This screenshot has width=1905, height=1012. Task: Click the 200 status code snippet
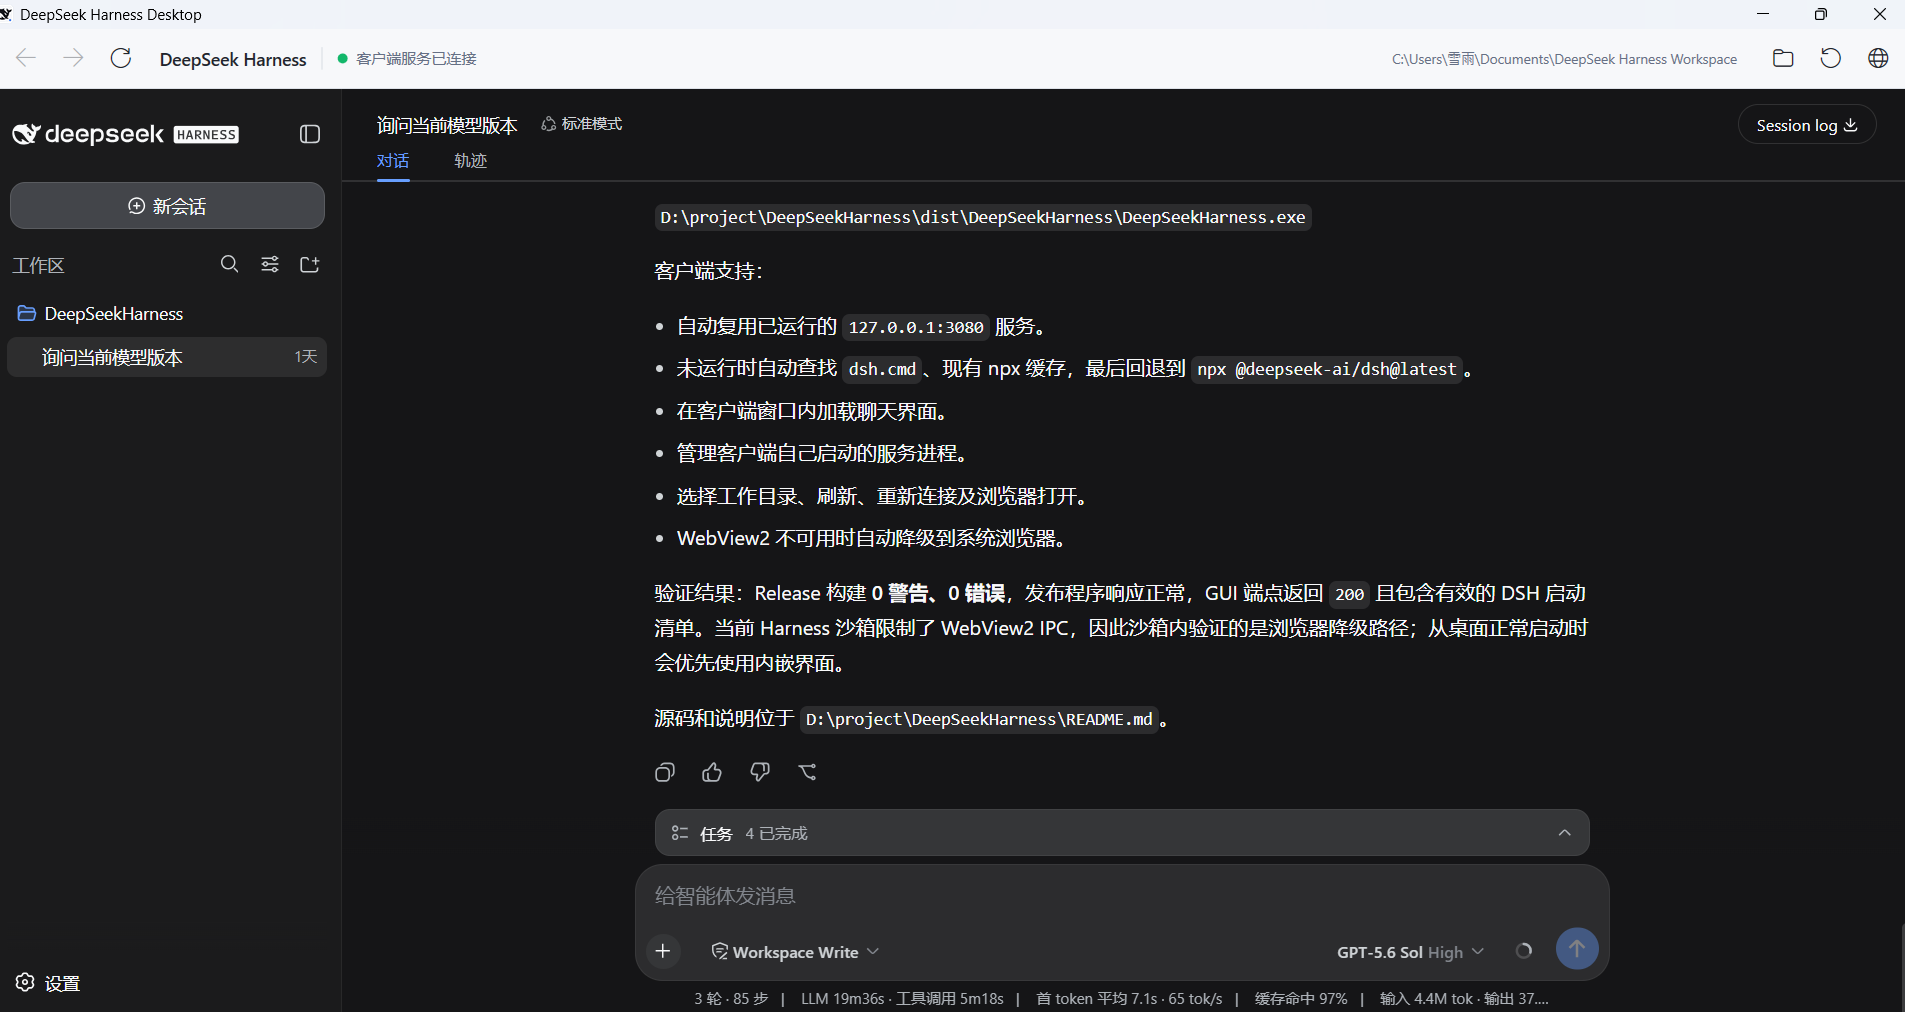pos(1349,594)
